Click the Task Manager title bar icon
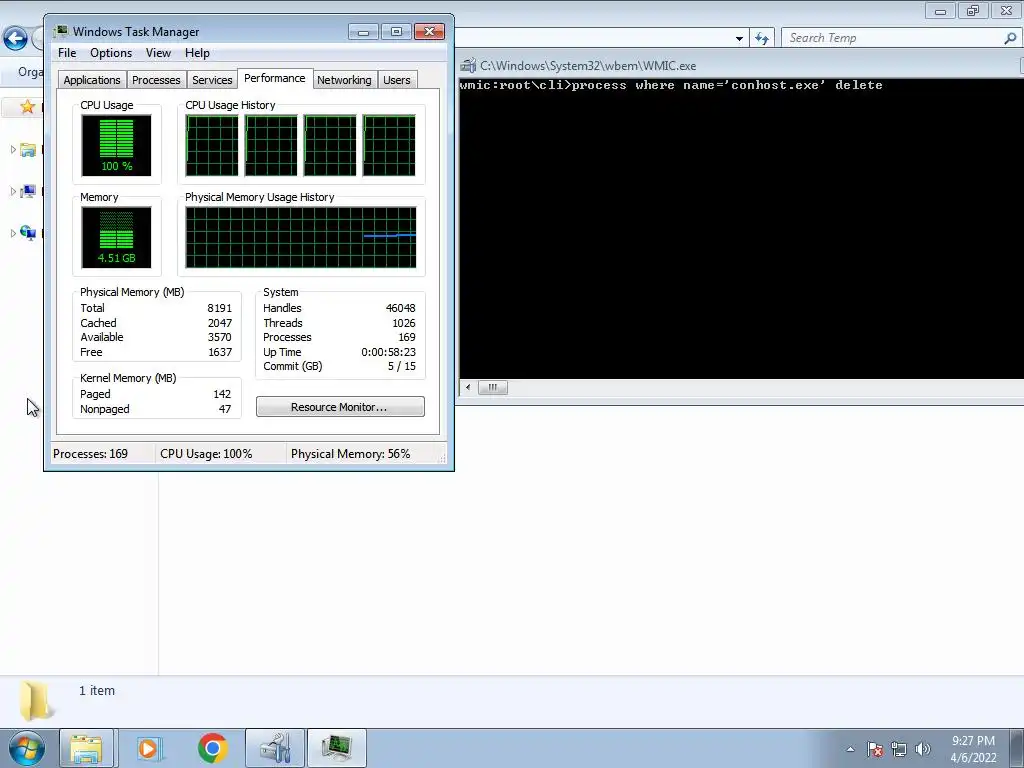Image resolution: width=1024 pixels, height=768 pixels. pyautogui.click(x=61, y=31)
